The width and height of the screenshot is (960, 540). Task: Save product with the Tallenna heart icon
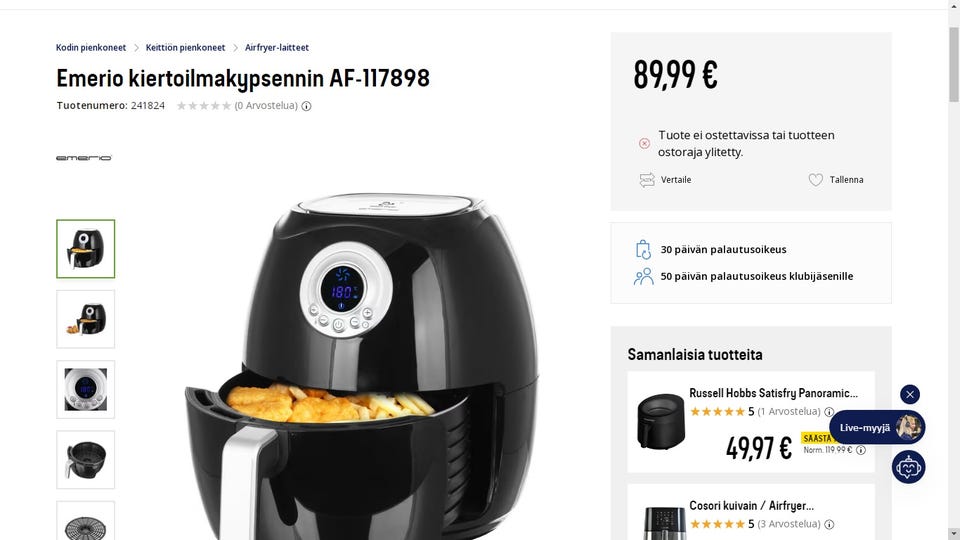(816, 180)
